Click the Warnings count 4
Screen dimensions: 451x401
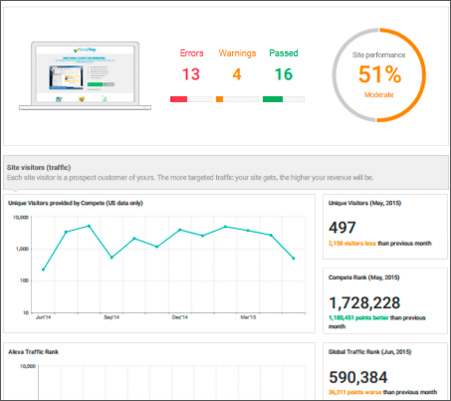tap(237, 74)
